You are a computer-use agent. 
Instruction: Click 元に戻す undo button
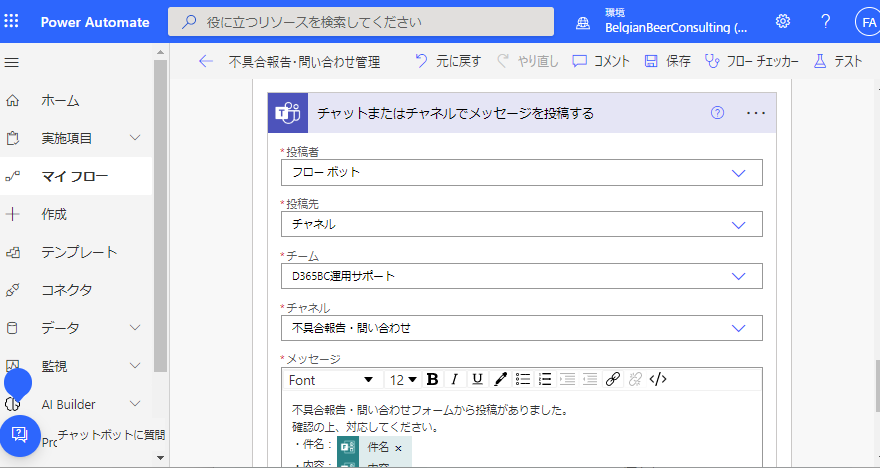[x=448, y=61]
